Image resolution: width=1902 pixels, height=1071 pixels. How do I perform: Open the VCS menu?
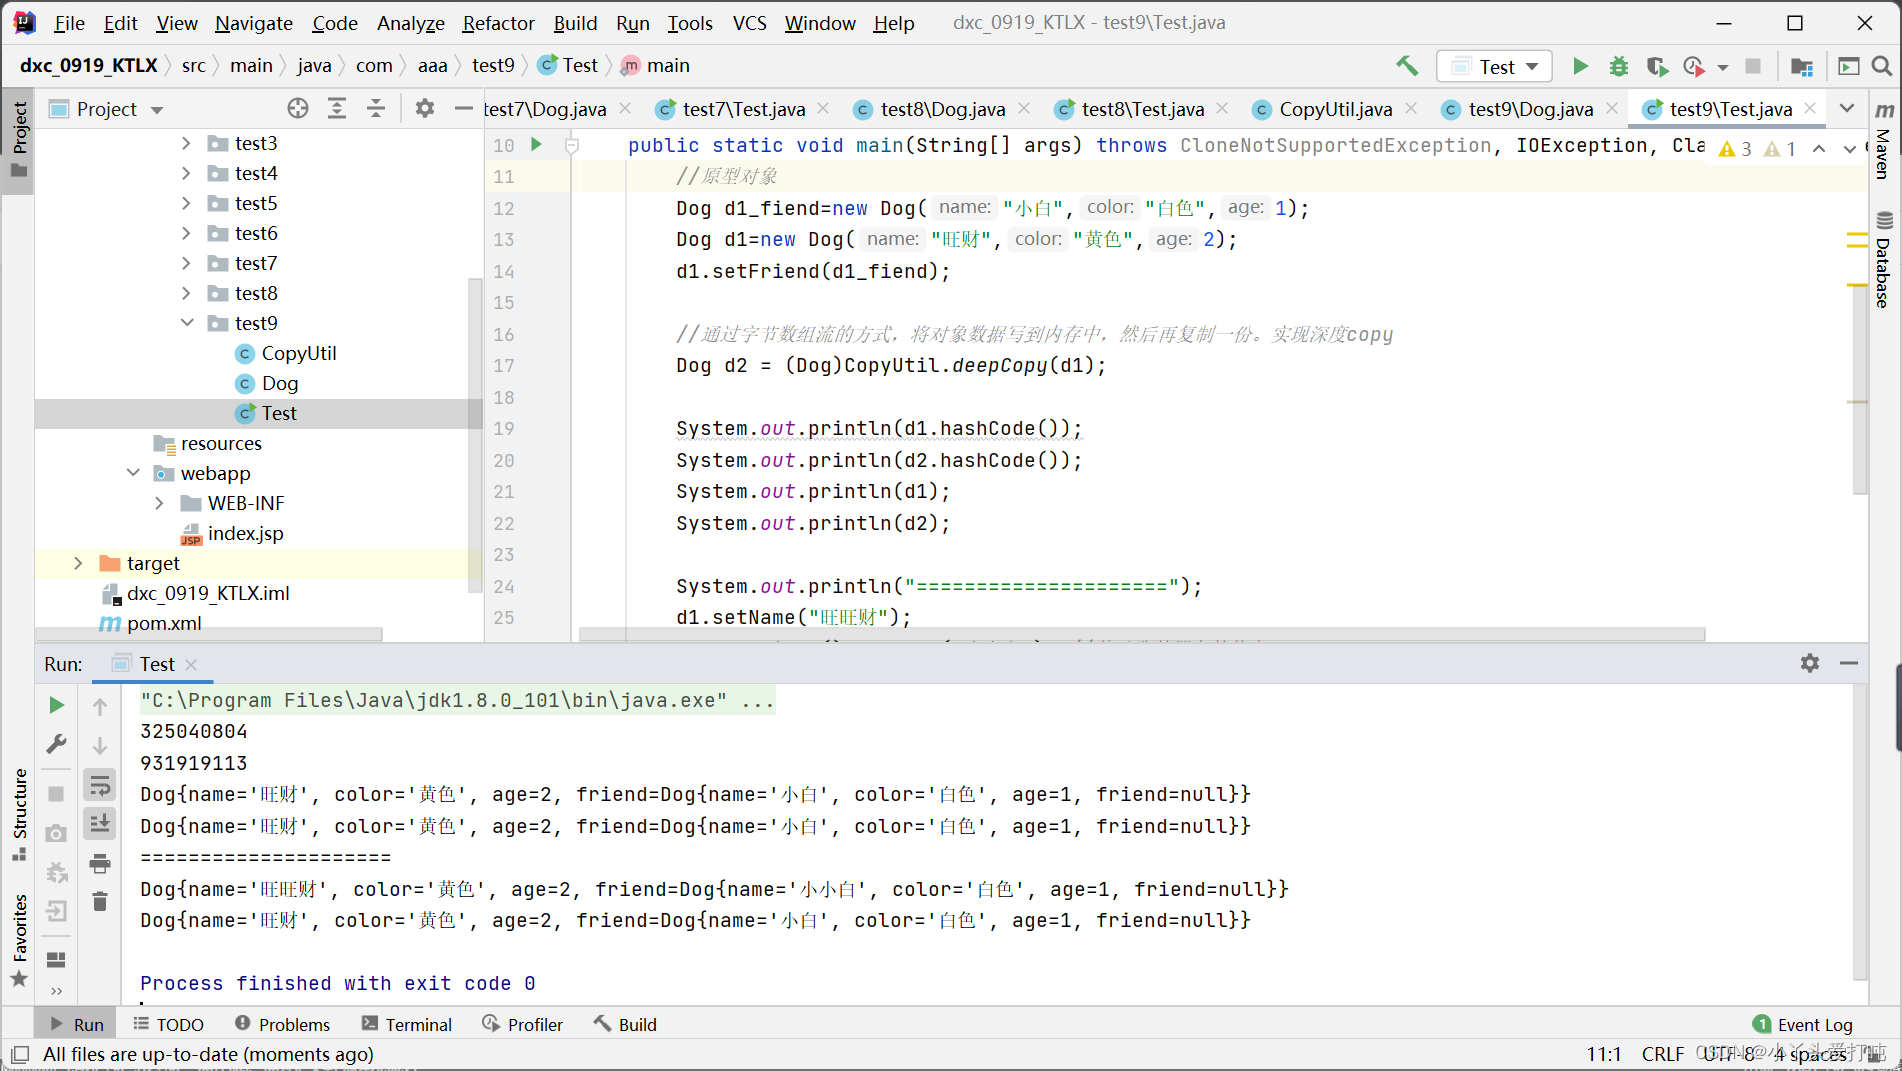(x=749, y=23)
